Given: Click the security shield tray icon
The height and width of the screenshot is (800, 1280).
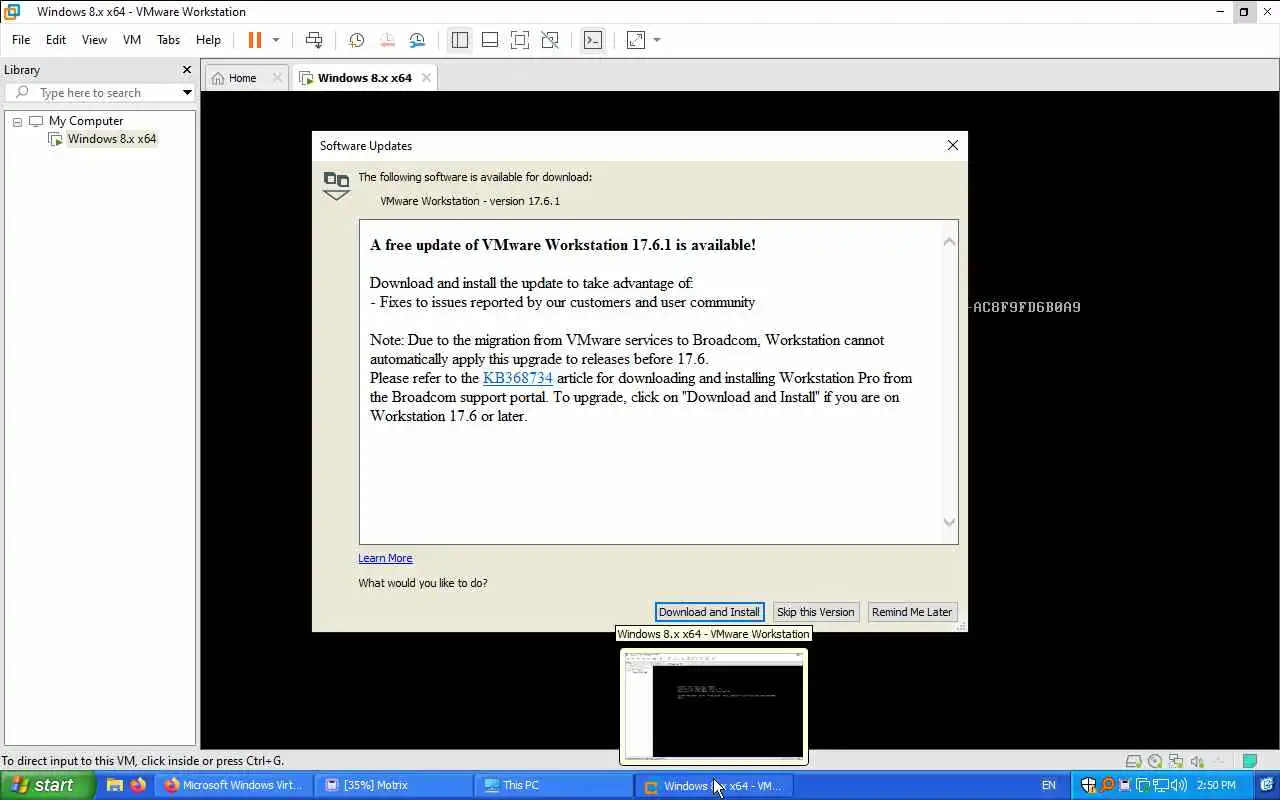Looking at the screenshot, I should coord(1089,785).
